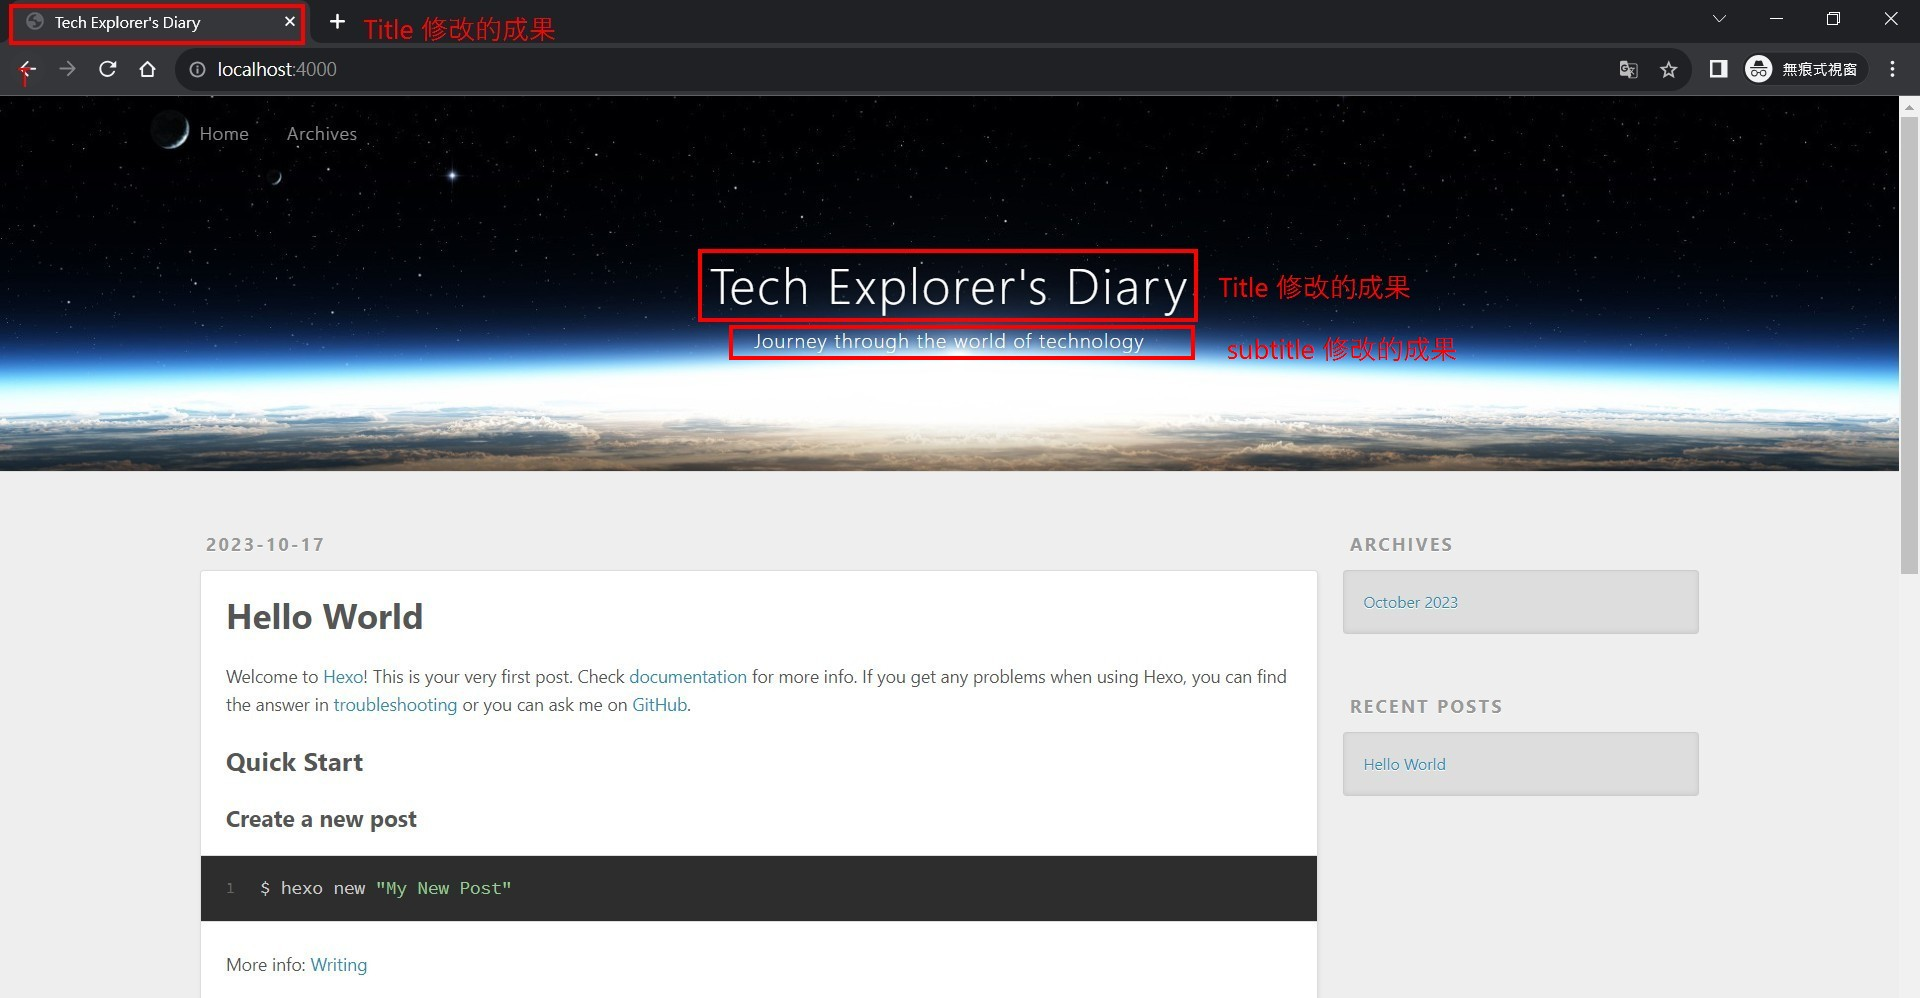Open the translate page icon

[x=1628, y=69]
